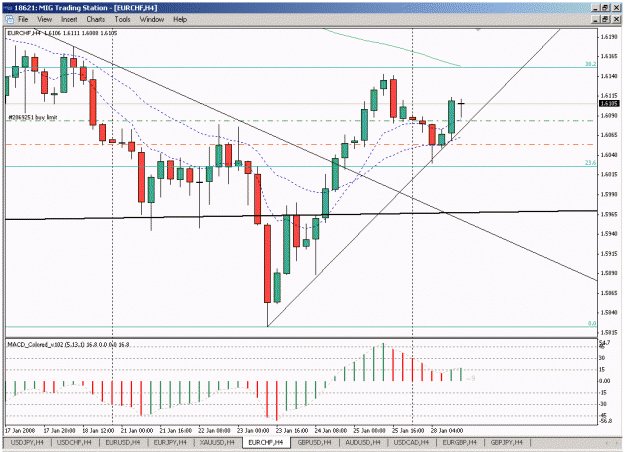Switch to the EURUSD,H4 chart tab
The height and width of the screenshot is (452, 625).
[x=122, y=442]
